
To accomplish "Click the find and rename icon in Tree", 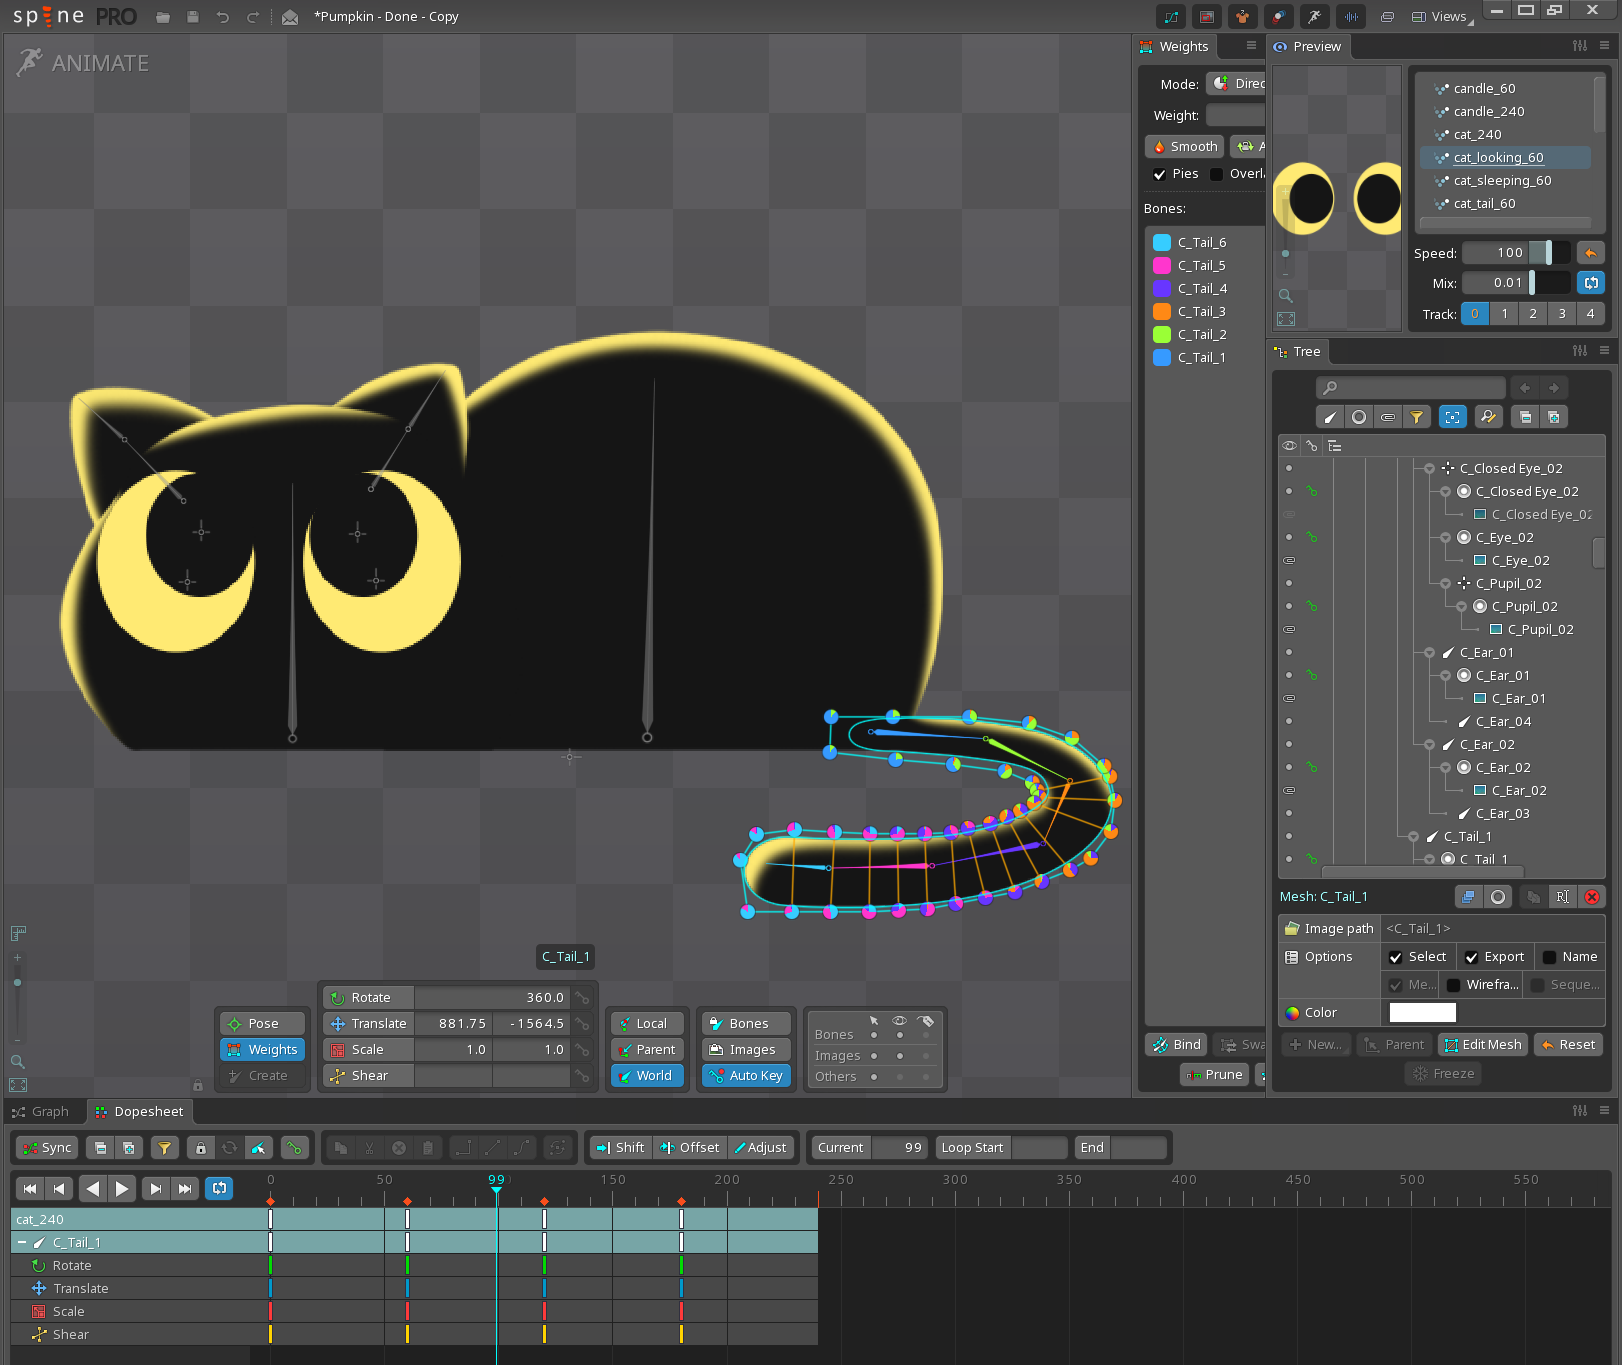I will pos(1488,417).
